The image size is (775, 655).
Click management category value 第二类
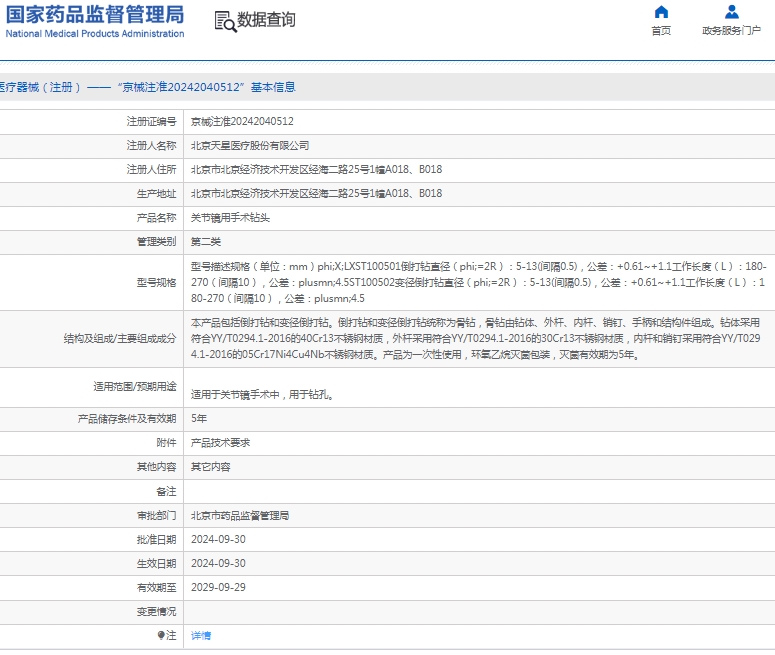pyautogui.click(x=206, y=242)
